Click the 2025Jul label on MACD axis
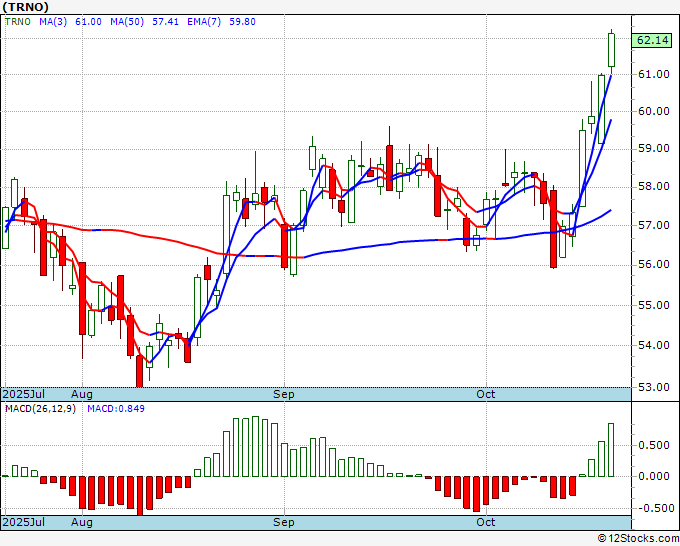This screenshot has height=546, width=680. point(24,522)
